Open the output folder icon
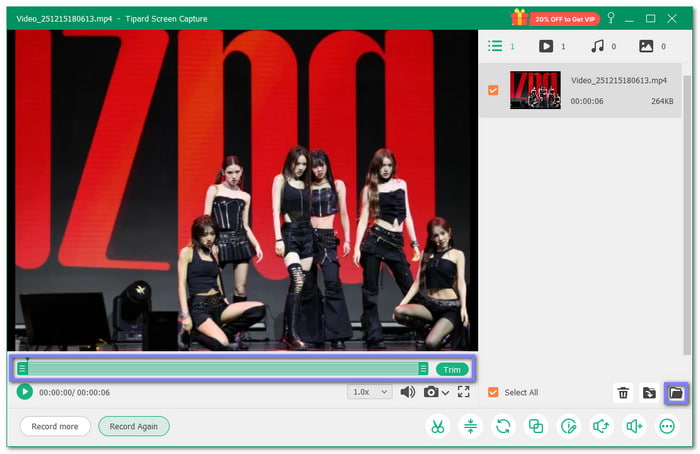The height and width of the screenshot is (454, 700). pos(676,393)
